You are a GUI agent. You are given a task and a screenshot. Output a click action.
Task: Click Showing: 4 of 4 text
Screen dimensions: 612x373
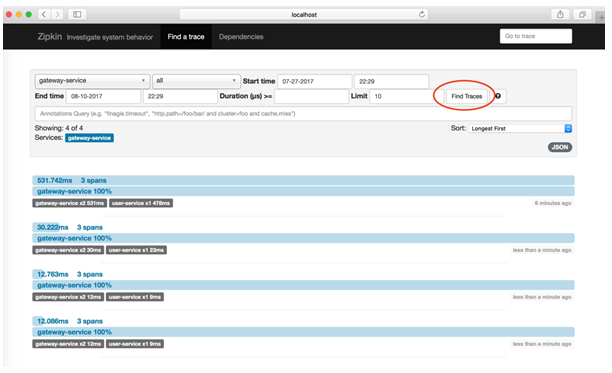[x=59, y=128]
